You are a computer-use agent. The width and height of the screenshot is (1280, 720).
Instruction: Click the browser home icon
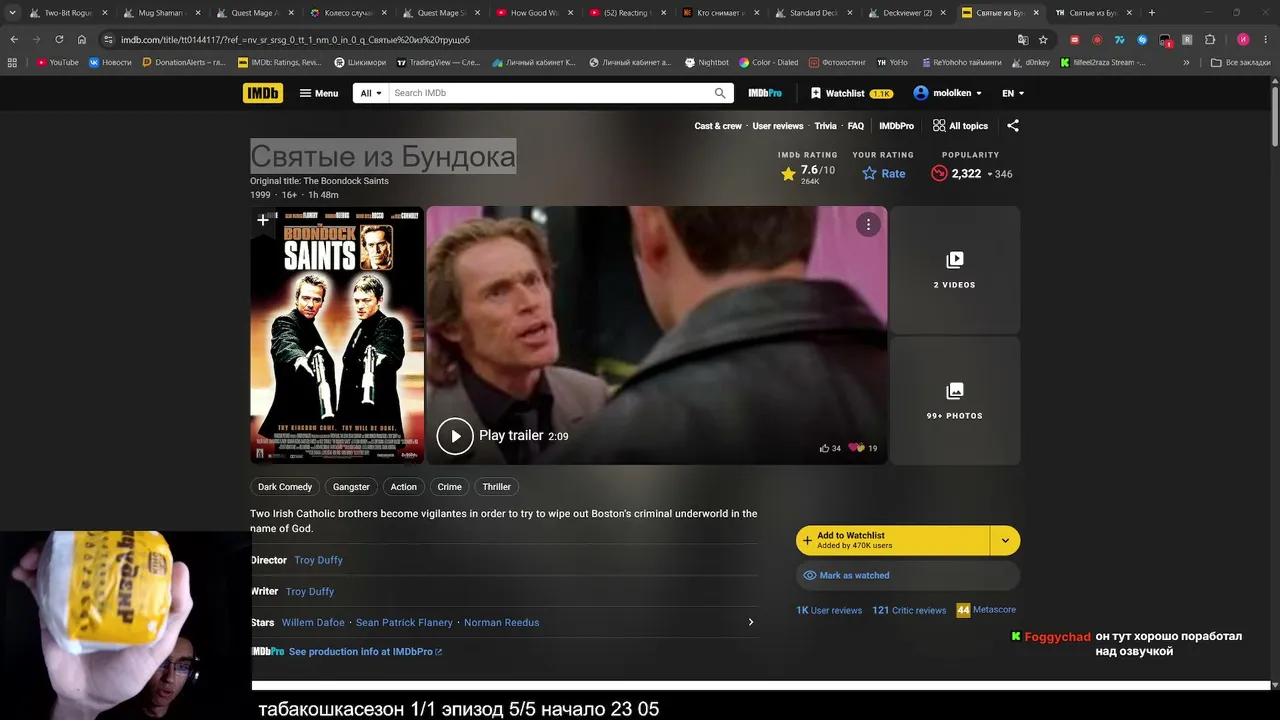[x=81, y=39]
